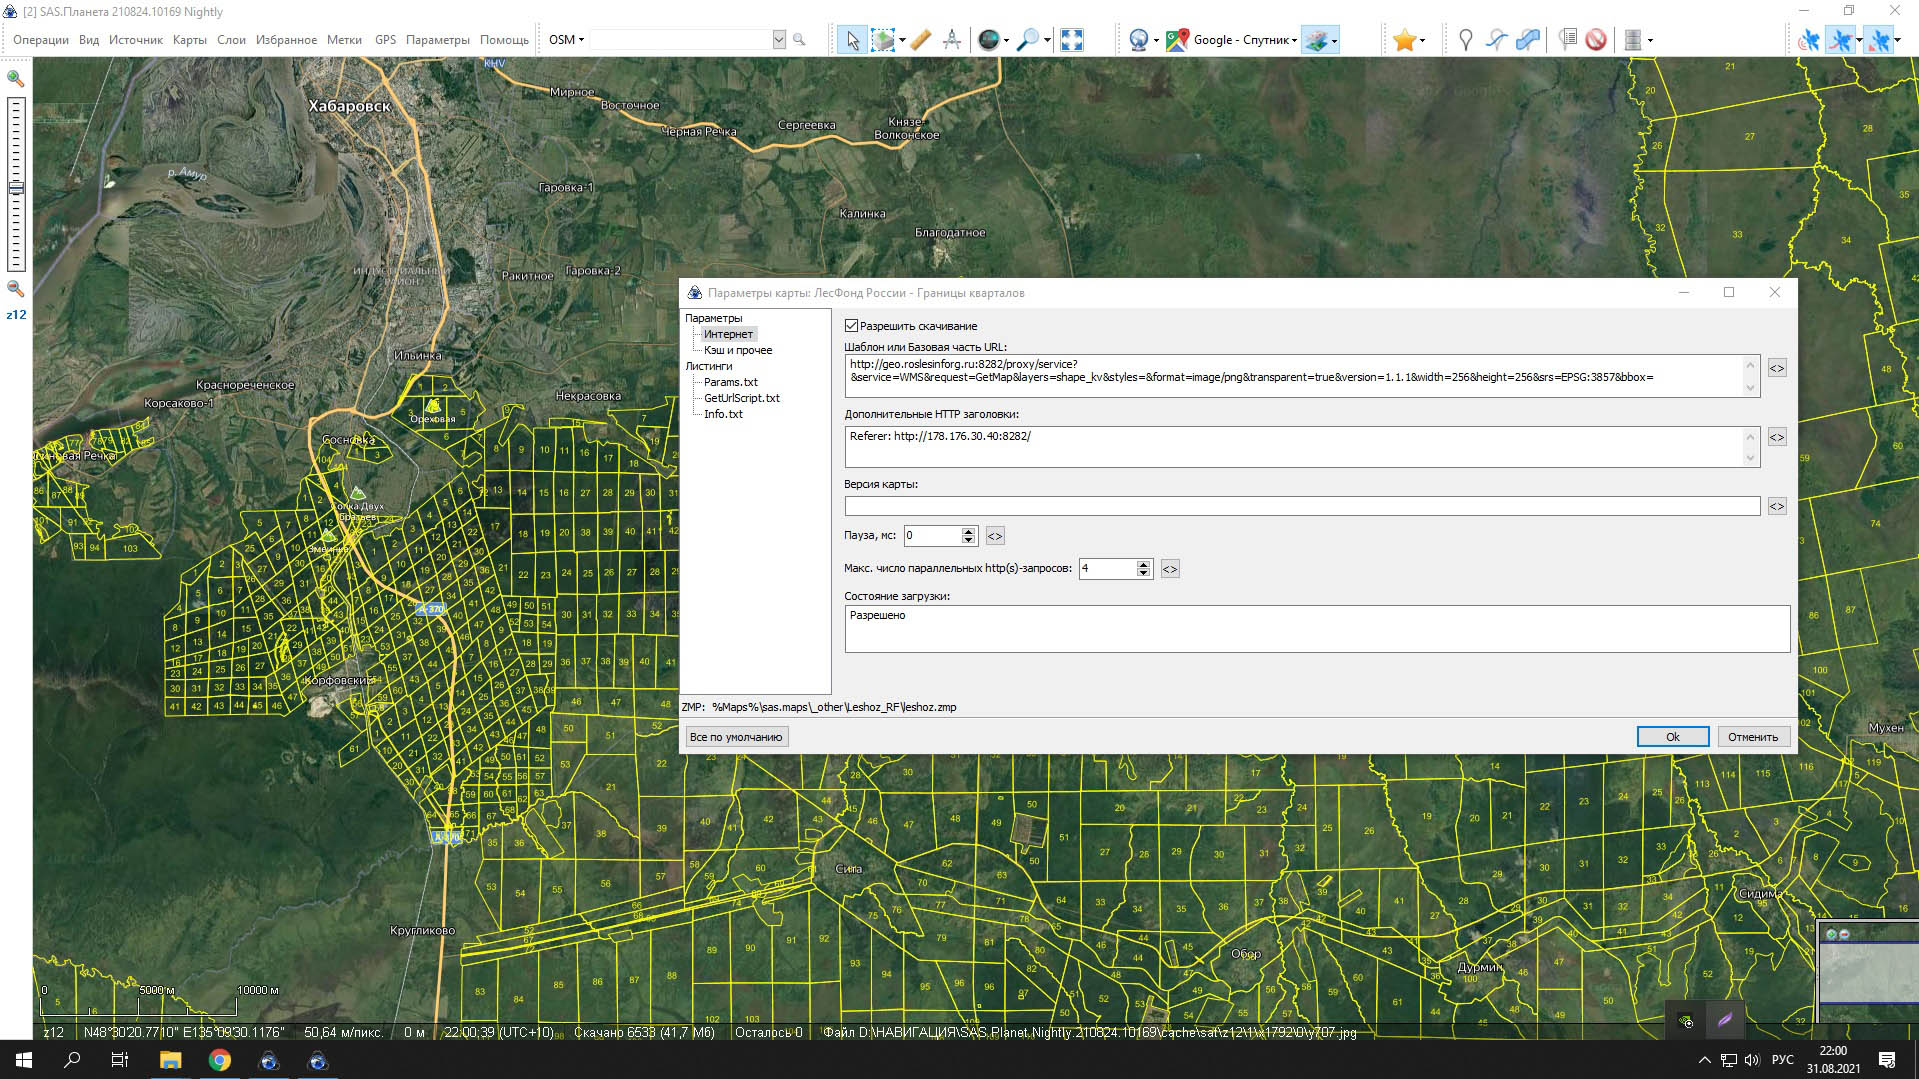
Task: Click the zoom-in magnifier on left sidebar
Action: tap(16, 78)
